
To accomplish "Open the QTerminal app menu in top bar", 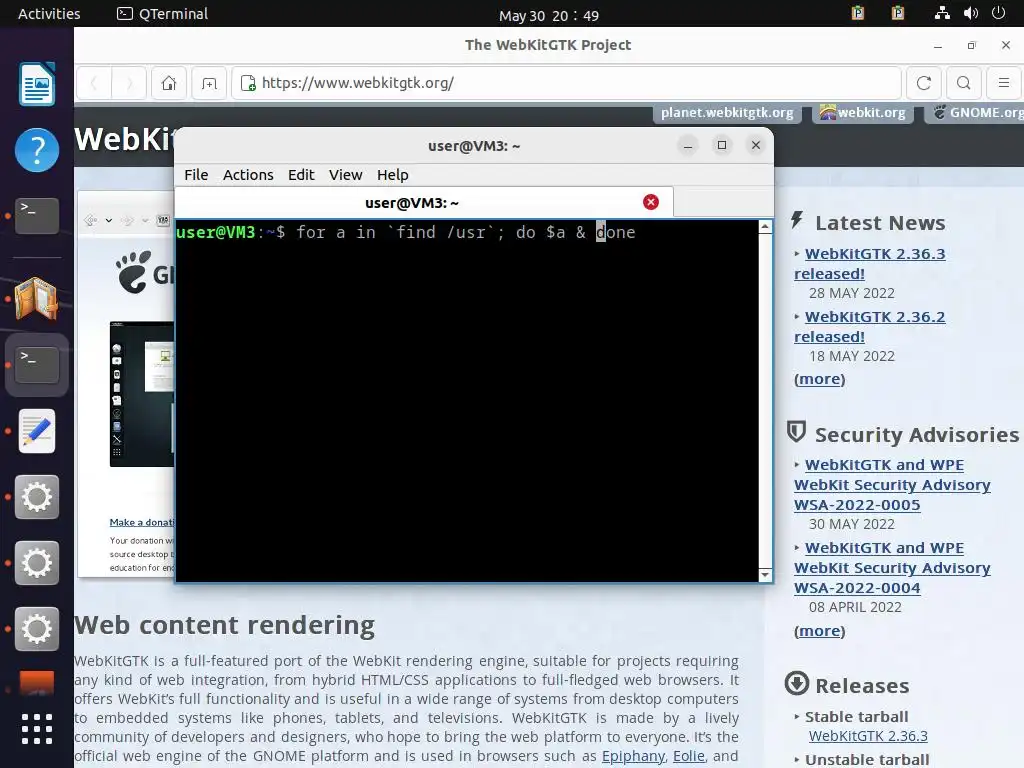I will pos(163,14).
